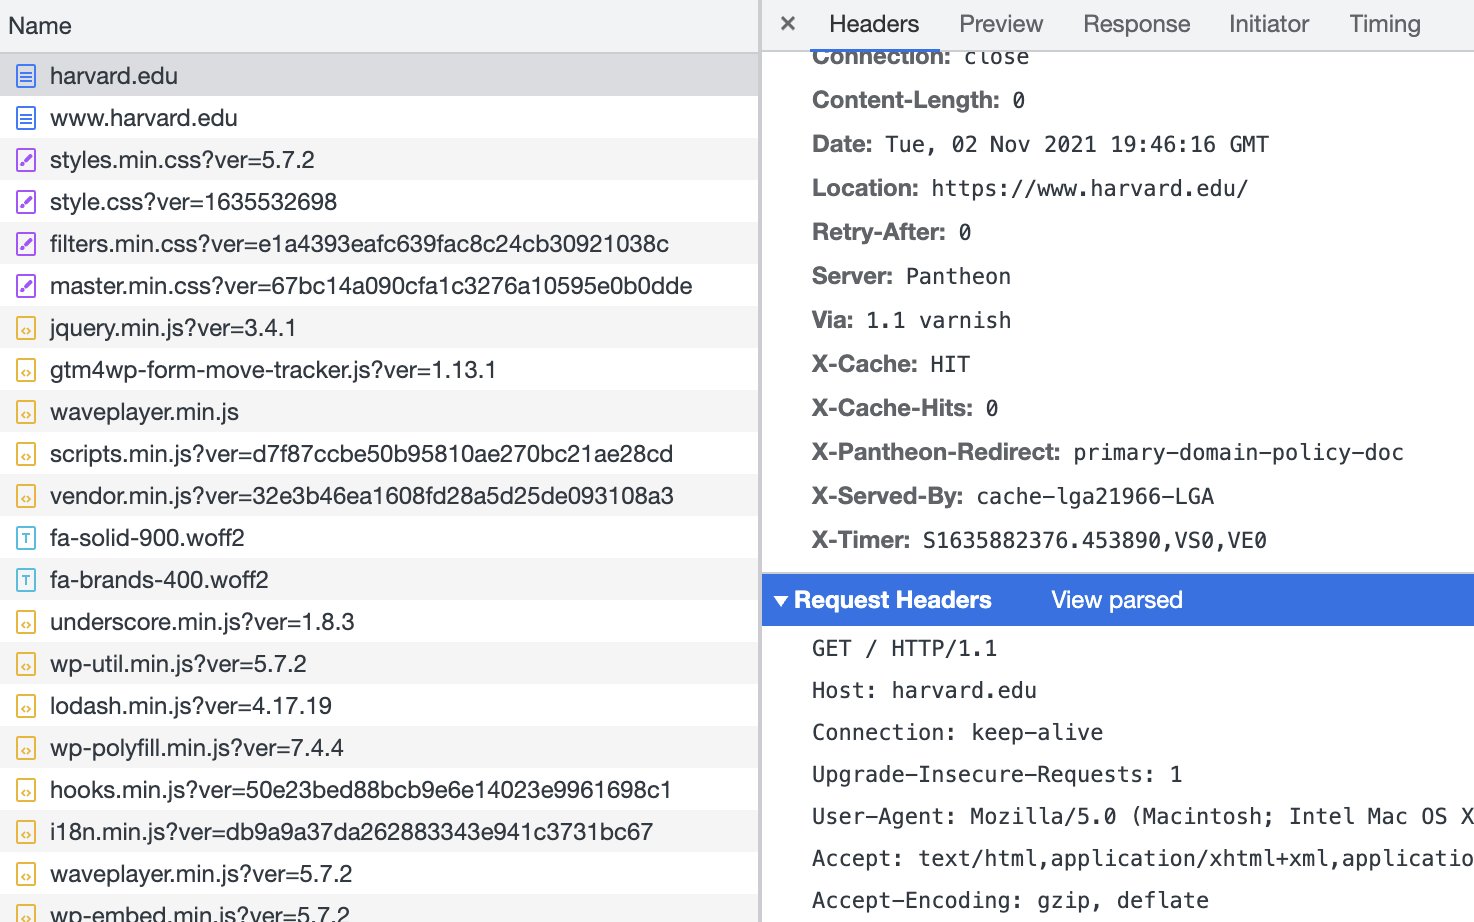Screen dimensions: 1474x922
Task: Click script icon beside waveplayer.min.js
Action: (x=26, y=412)
